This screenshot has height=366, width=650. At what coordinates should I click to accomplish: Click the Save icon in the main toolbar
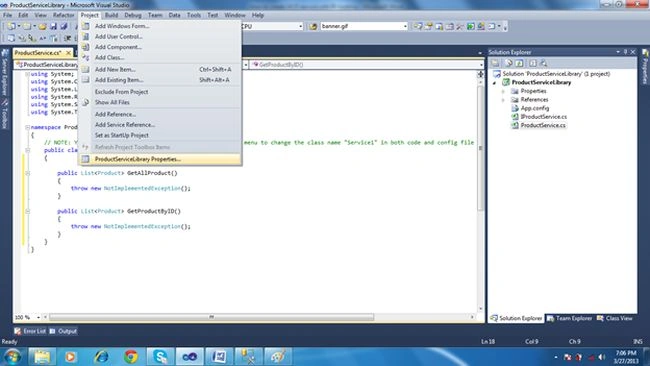[53, 26]
